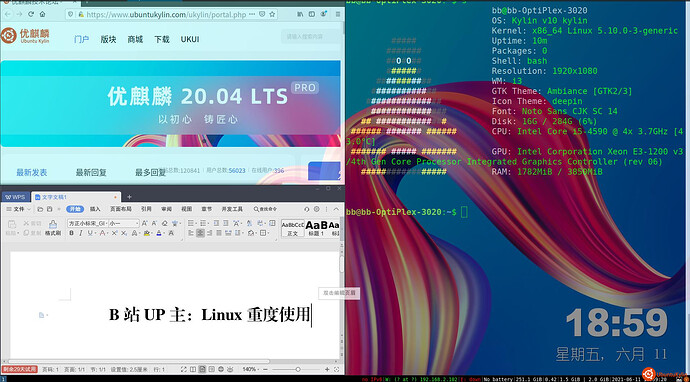Click the zoom slider handle in WPS

tap(298, 369)
